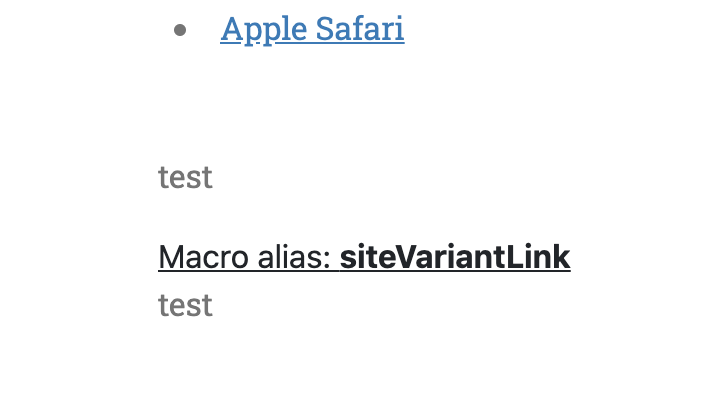Click the capital A of Apple
Screen dimensions: 728x416
click(x=231, y=29)
